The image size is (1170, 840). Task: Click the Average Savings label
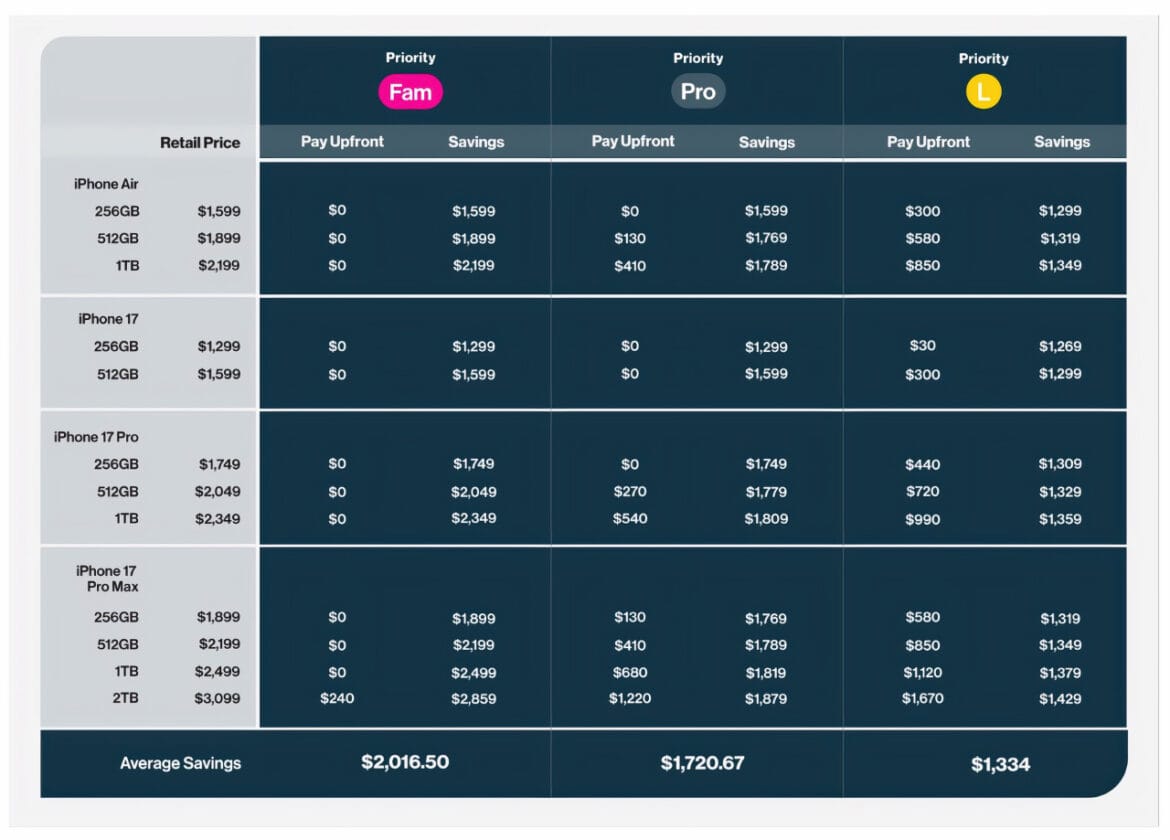181,763
